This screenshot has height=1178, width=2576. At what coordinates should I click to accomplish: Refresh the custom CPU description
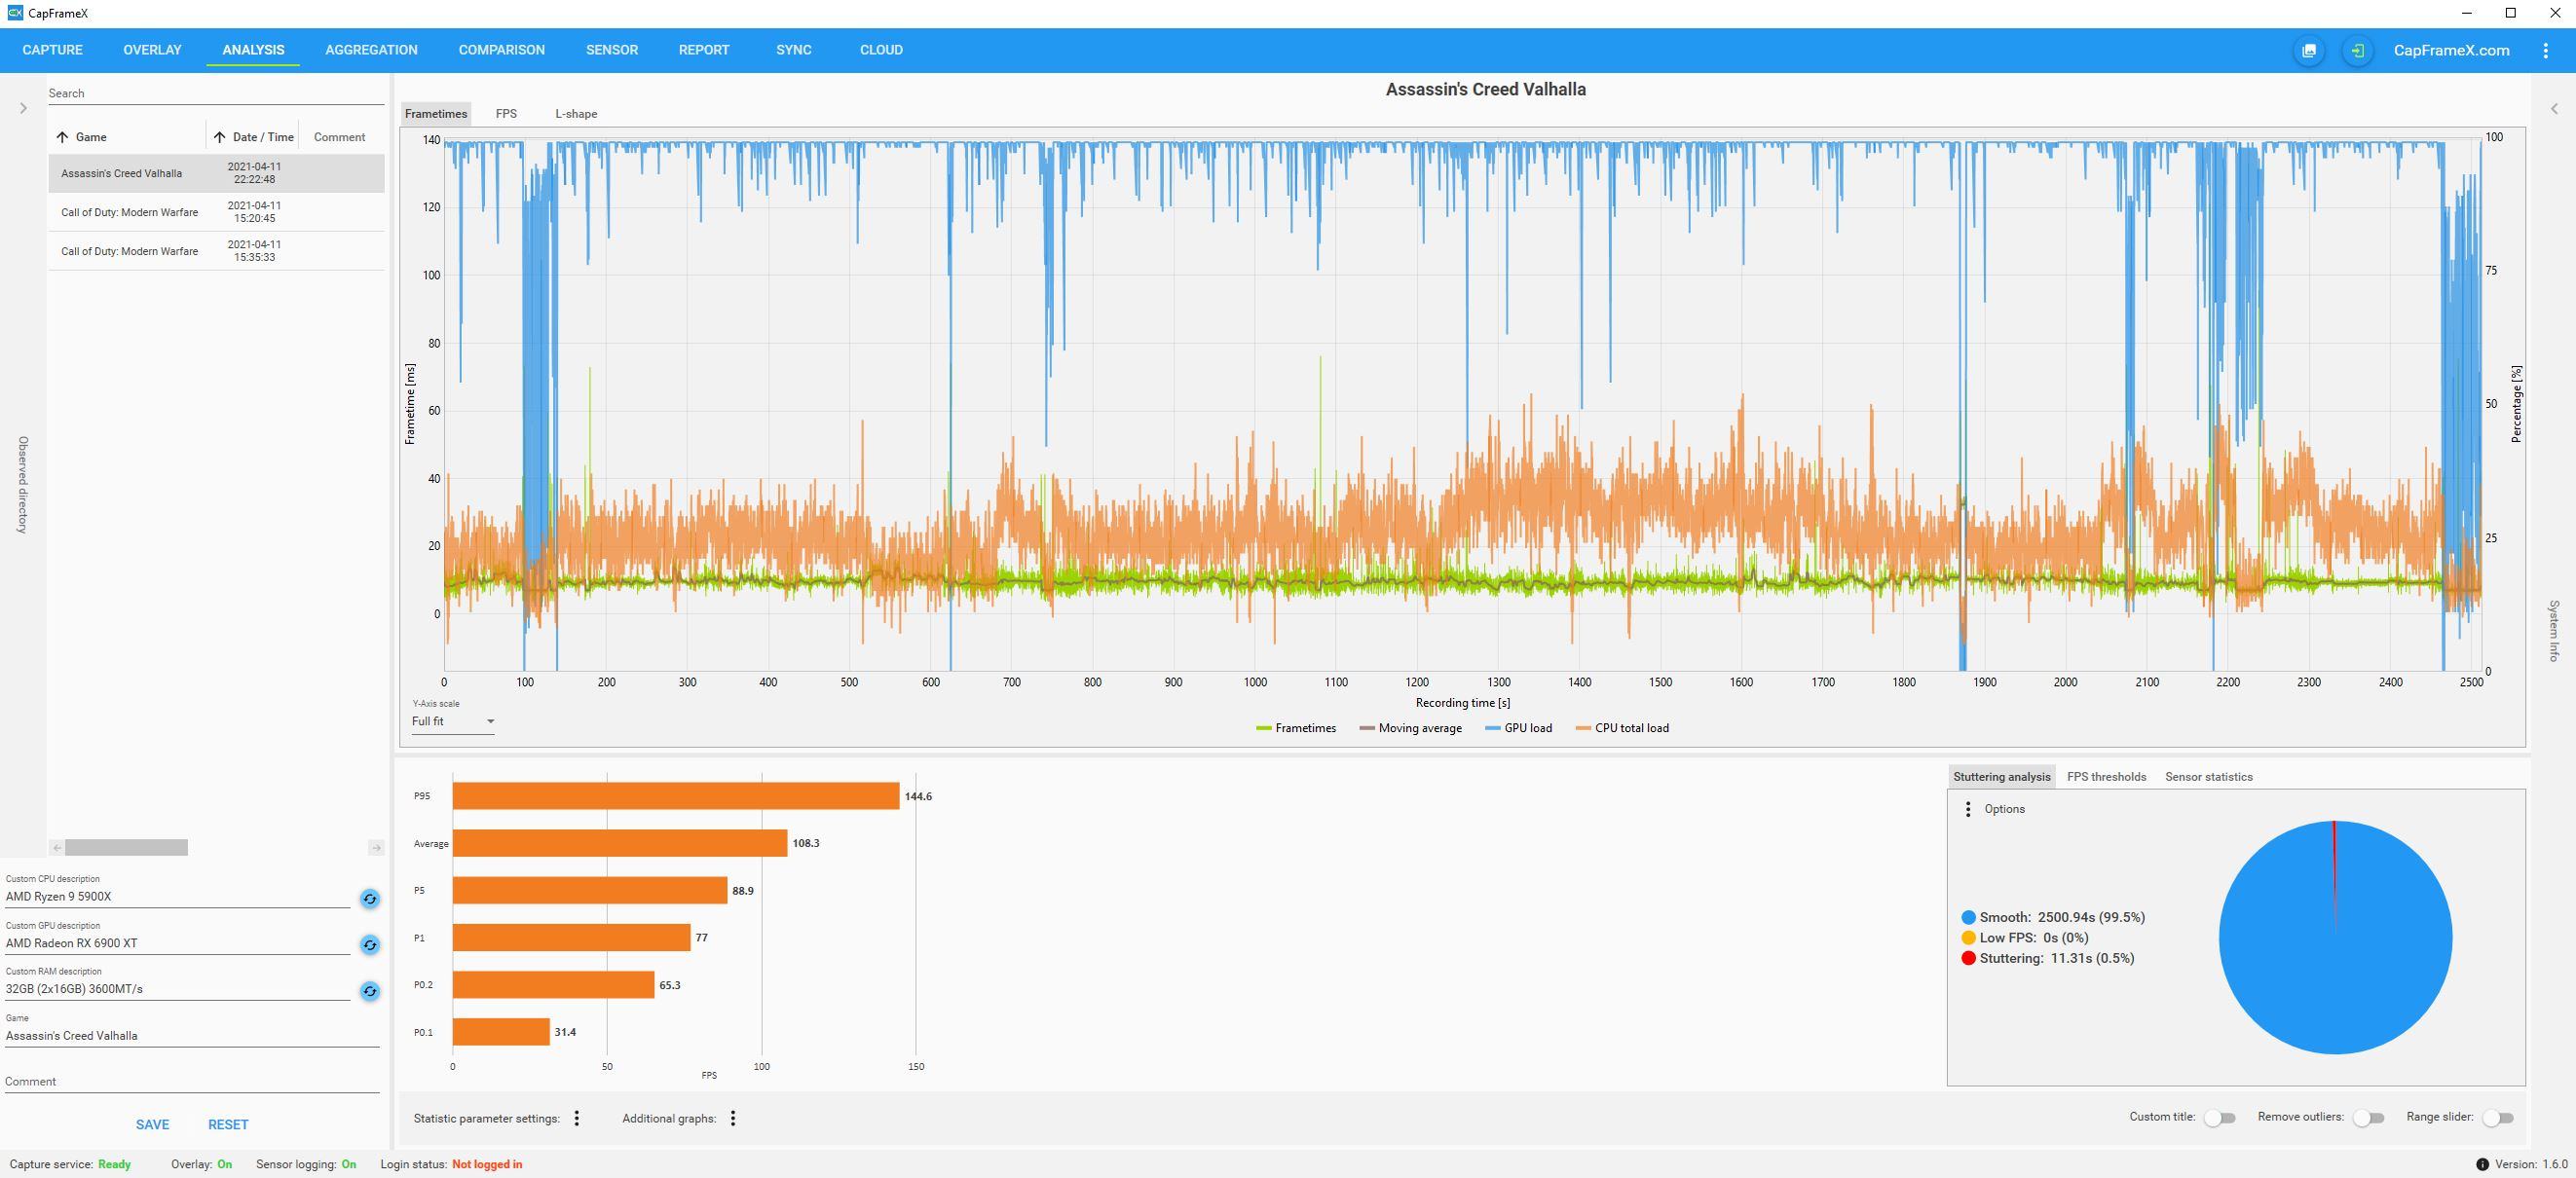coord(370,898)
